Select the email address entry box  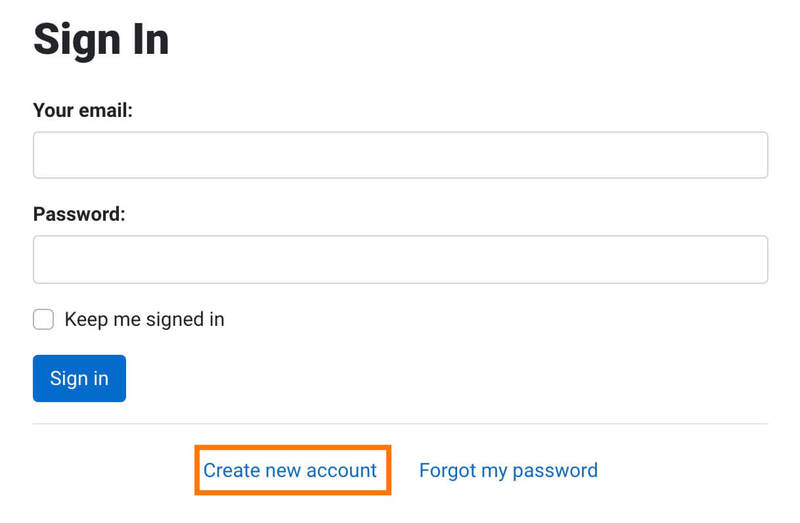tap(400, 155)
